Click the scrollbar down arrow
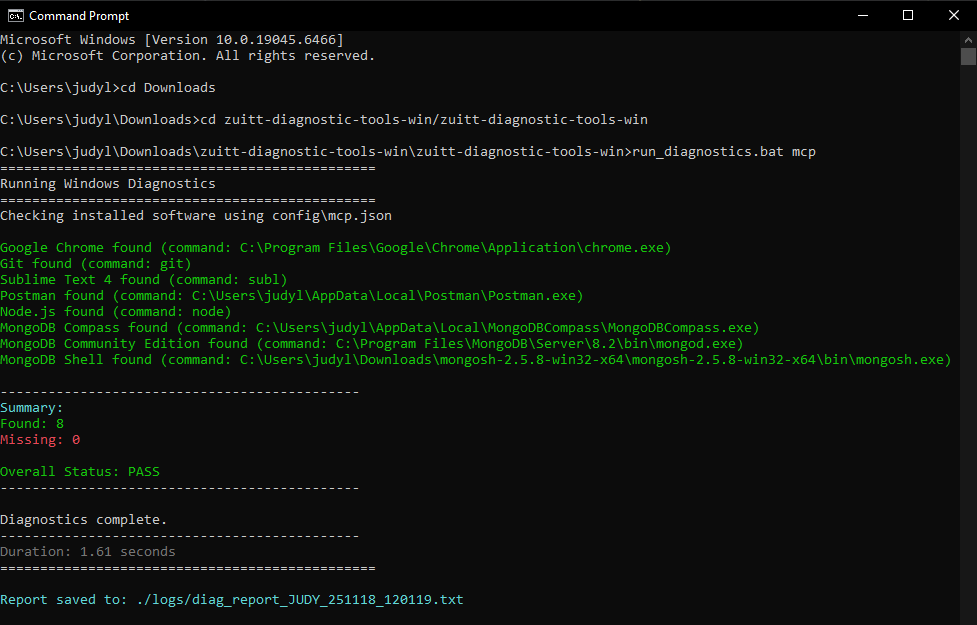977x625 pixels. (x=968, y=616)
